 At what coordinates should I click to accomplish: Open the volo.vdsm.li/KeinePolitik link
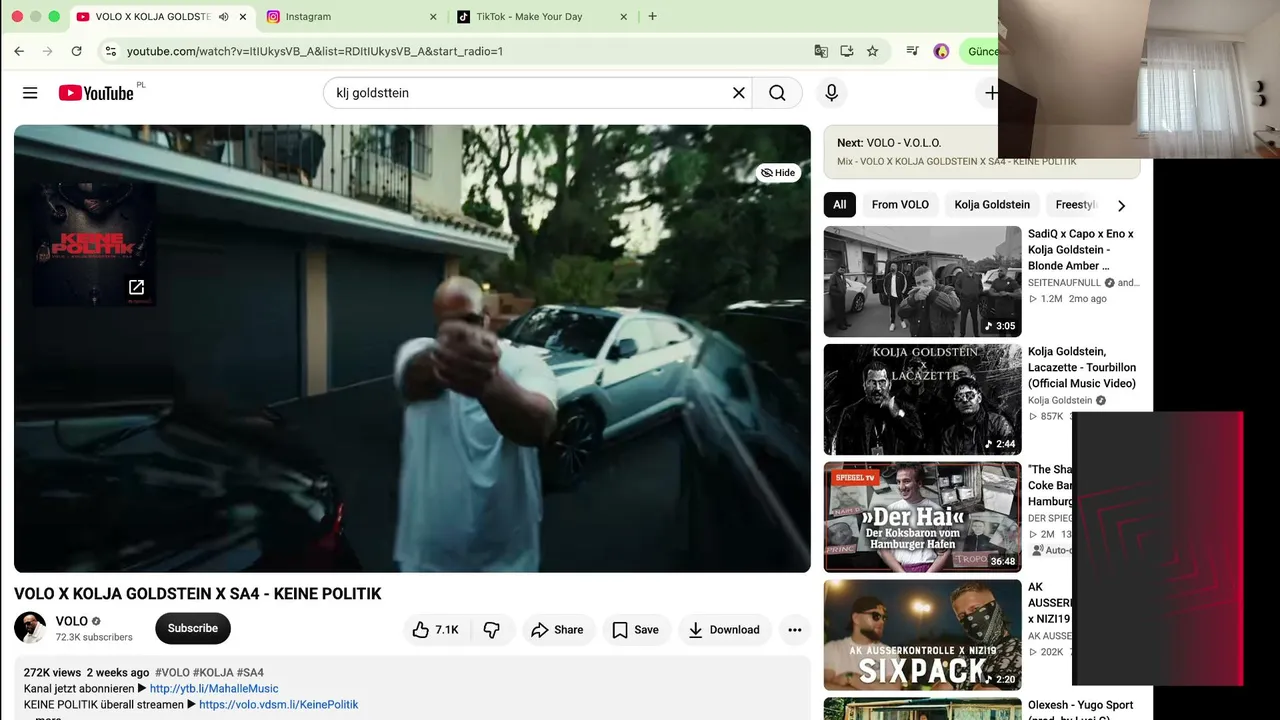279,704
